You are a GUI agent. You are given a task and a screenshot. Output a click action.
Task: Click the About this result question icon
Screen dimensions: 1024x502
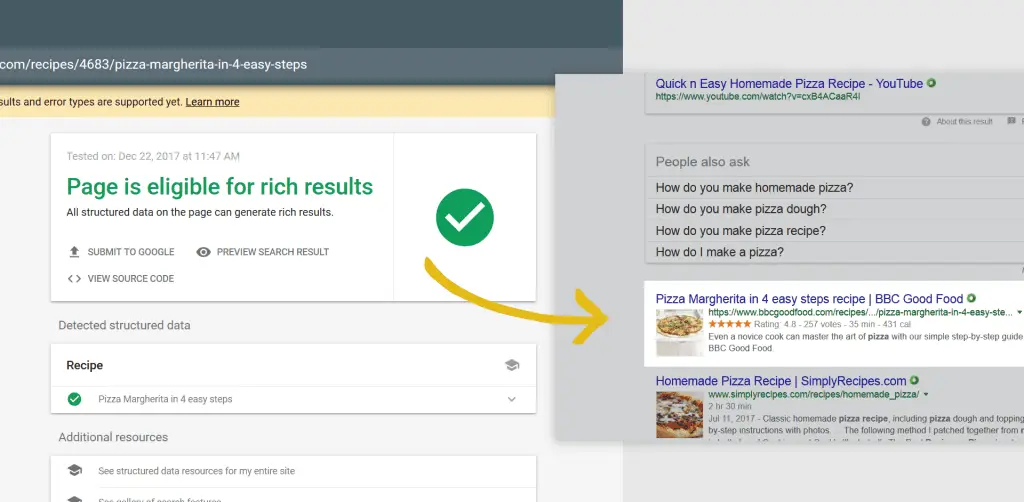pos(926,121)
